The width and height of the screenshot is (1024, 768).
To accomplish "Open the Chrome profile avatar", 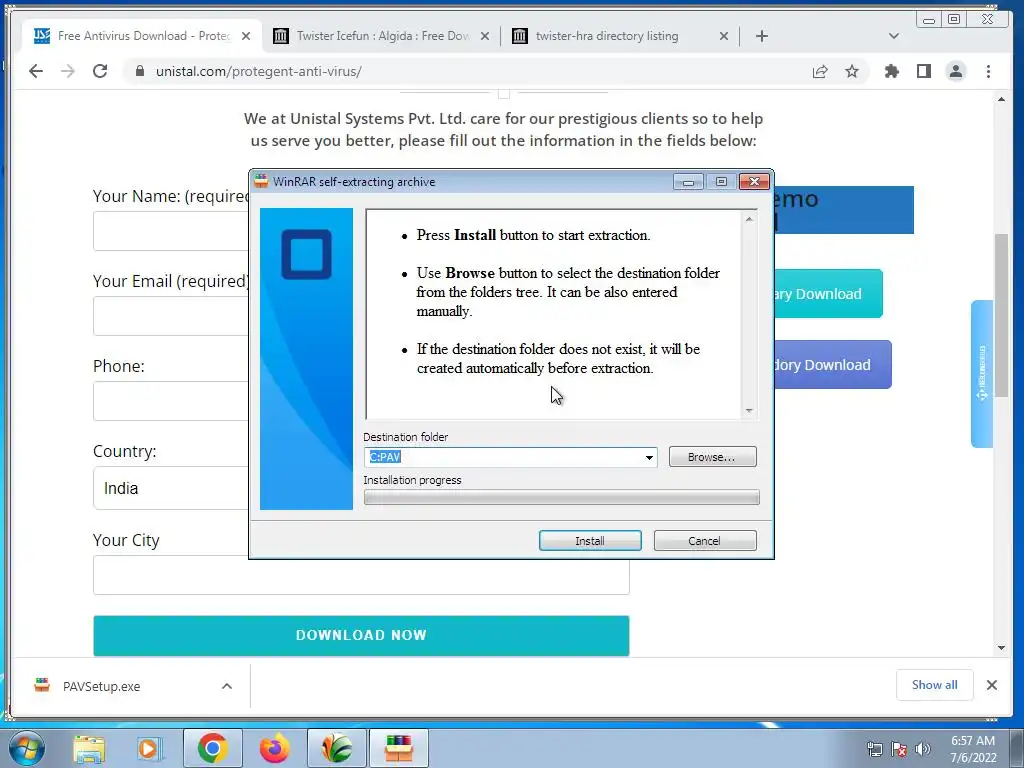I will point(956,71).
